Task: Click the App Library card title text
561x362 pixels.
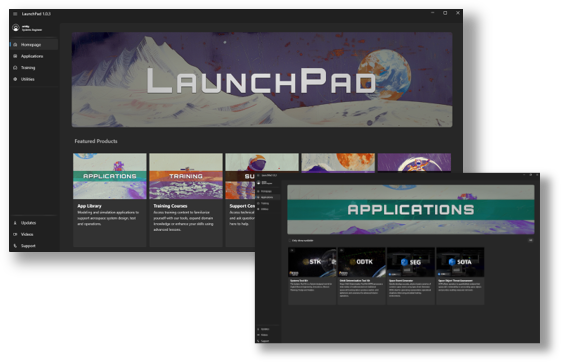Action: click(x=89, y=206)
